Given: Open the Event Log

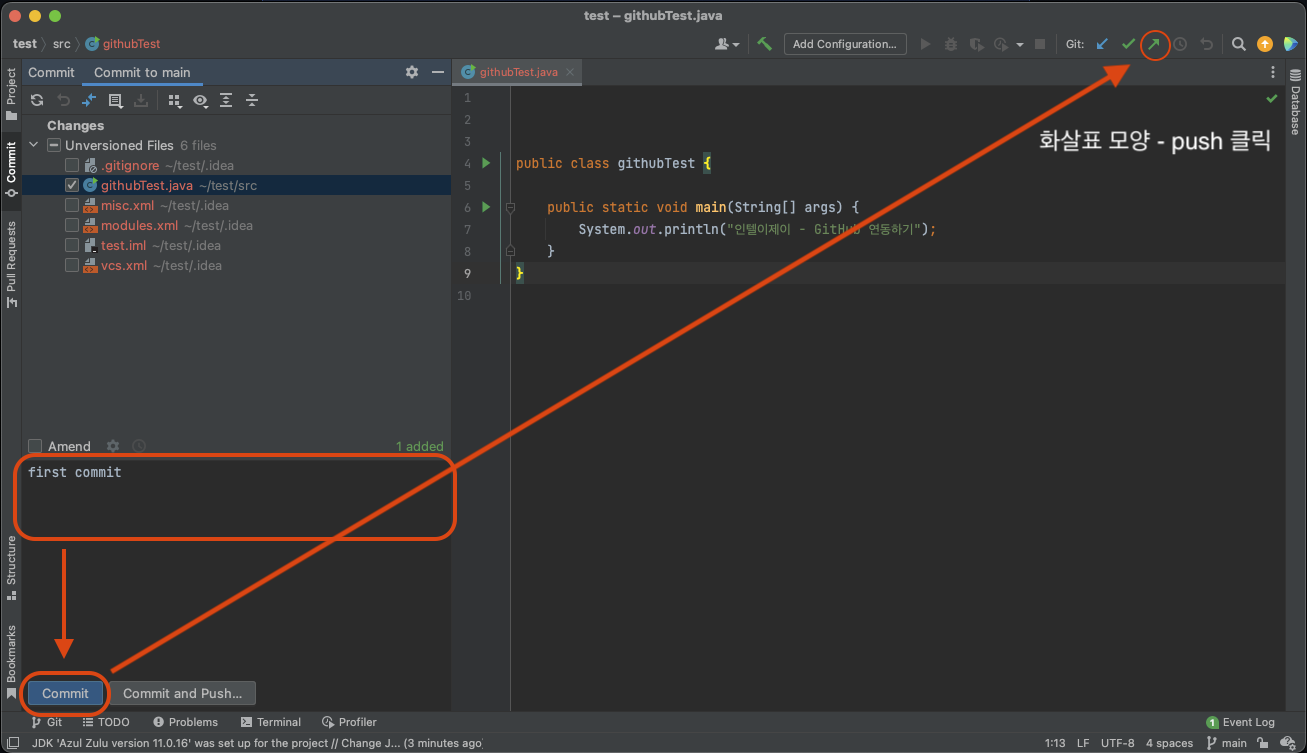Looking at the screenshot, I should click(x=1240, y=722).
